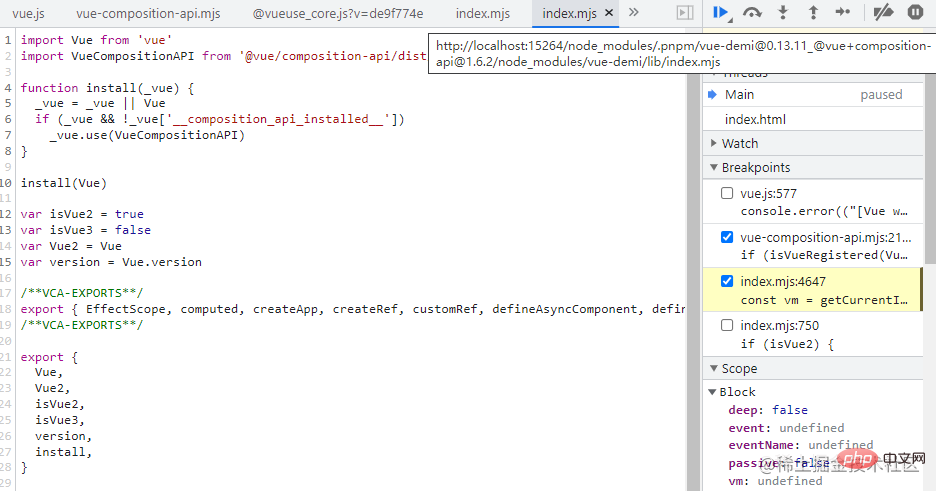Open the vue-composition-api.mjs tab
936x491 pixels.
coord(148,13)
